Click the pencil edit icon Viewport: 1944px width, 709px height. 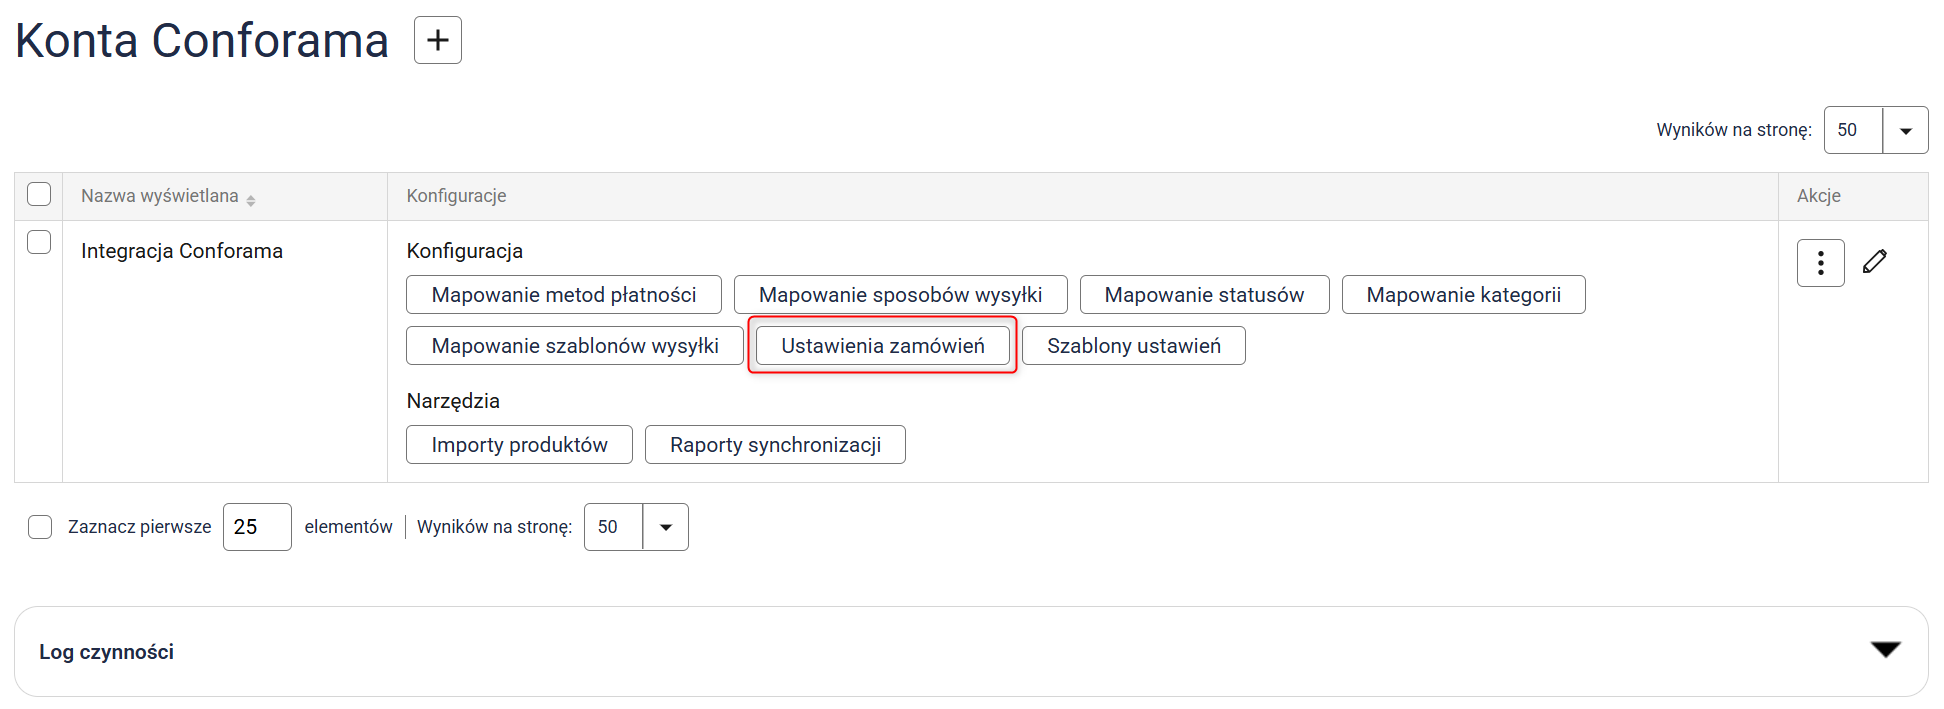[1875, 262]
